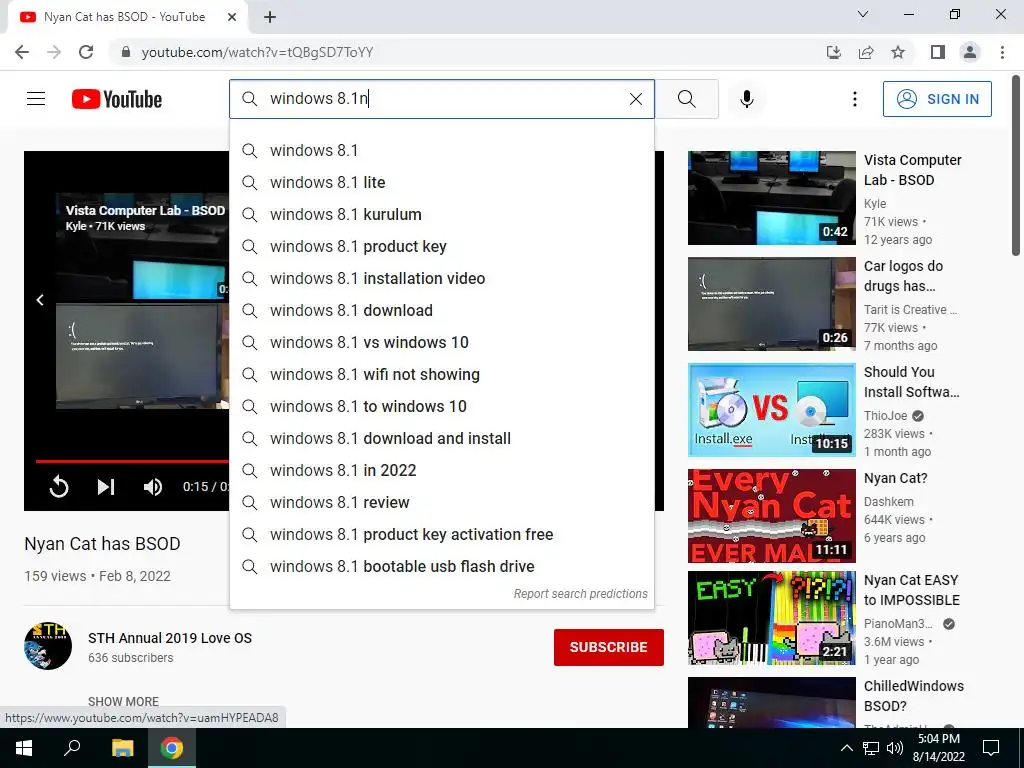Open Chrome three-dot menu
The image size is (1024, 768).
1002,52
